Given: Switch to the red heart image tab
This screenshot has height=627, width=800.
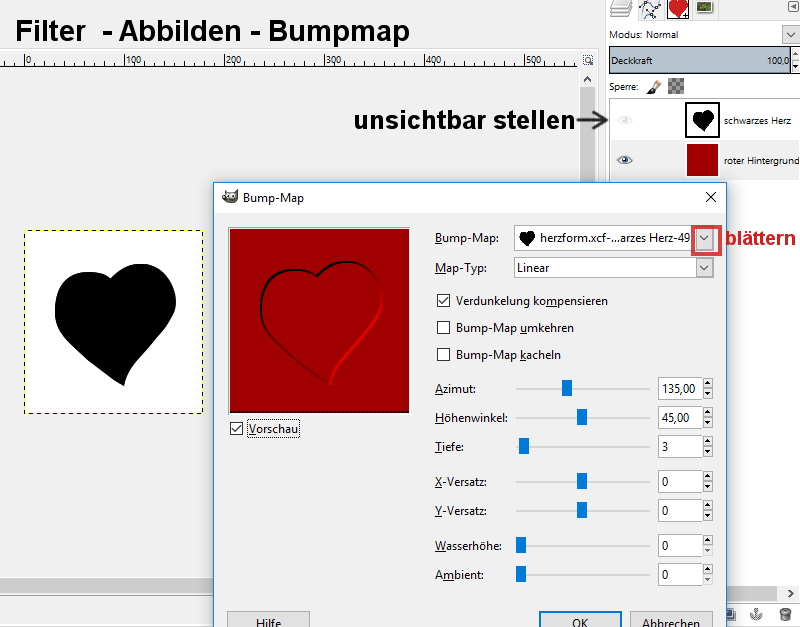Looking at the screenshot, I should pos(678,9).
